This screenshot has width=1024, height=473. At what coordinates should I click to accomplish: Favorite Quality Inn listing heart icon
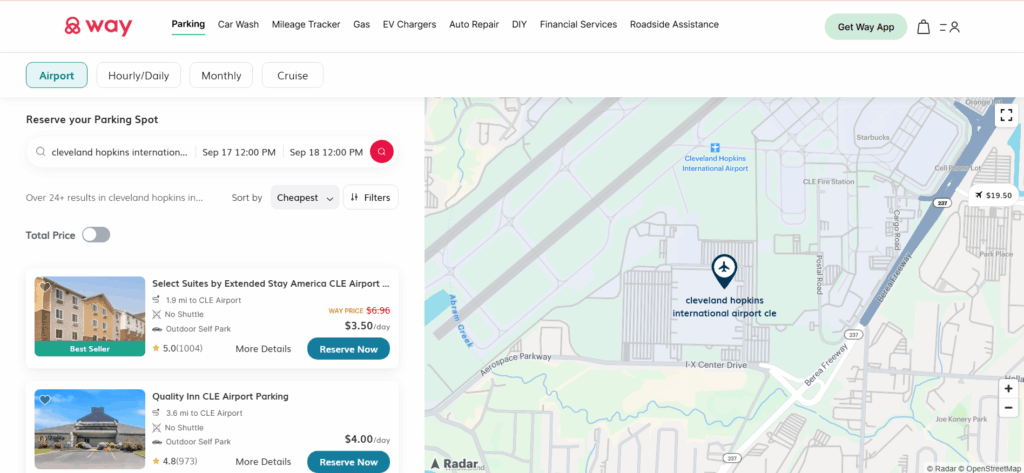click(44, 399)
